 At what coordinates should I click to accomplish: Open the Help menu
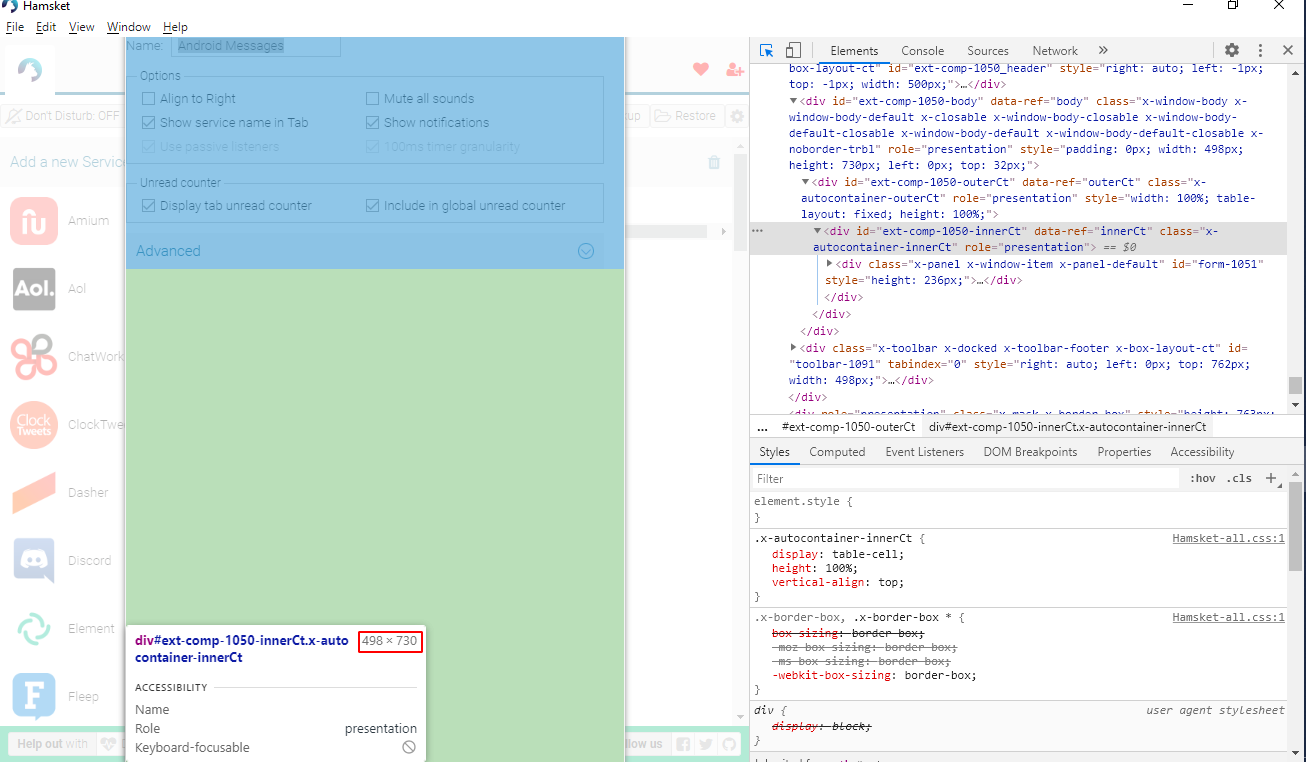pyautogui.click(x=175, y=27)
